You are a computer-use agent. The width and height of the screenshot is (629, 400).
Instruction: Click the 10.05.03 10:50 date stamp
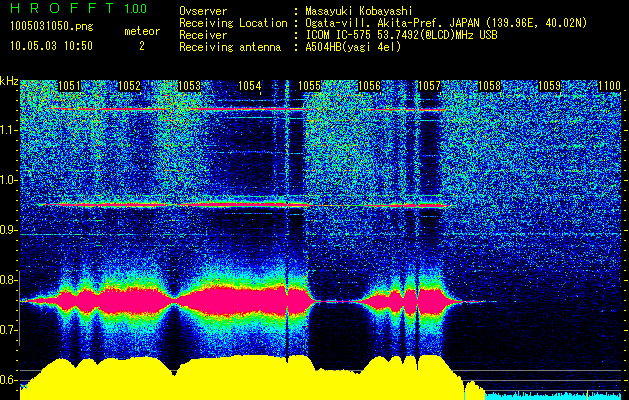tap(51, 46)
